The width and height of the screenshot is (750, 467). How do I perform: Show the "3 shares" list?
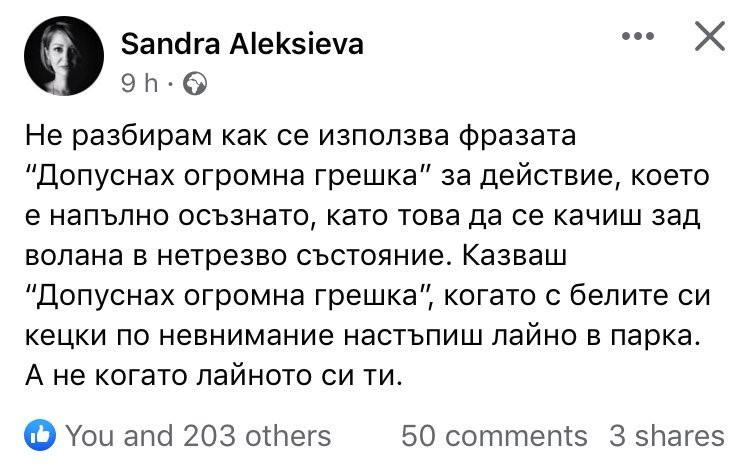click(666, 435)
